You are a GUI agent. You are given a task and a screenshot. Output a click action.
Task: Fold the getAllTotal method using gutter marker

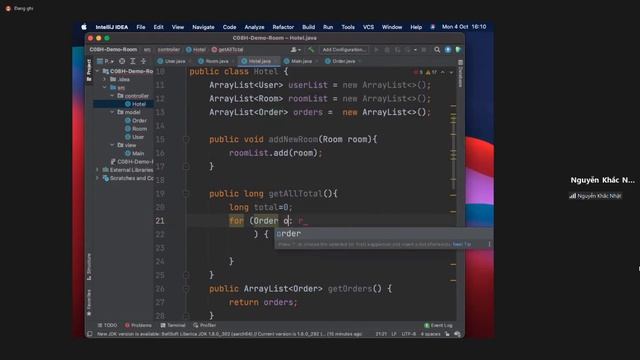(186, 194)
